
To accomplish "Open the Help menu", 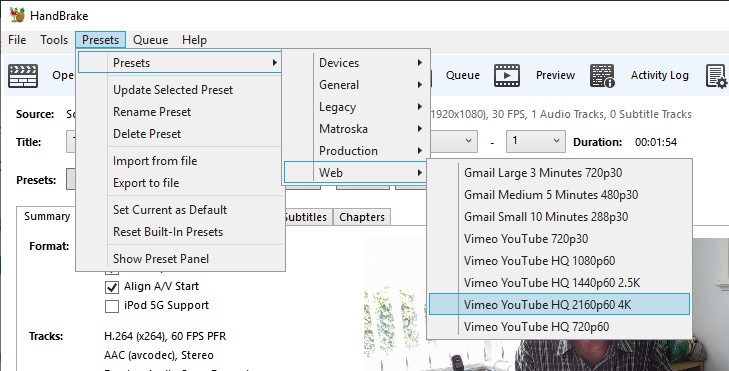I will click(194, 40).
